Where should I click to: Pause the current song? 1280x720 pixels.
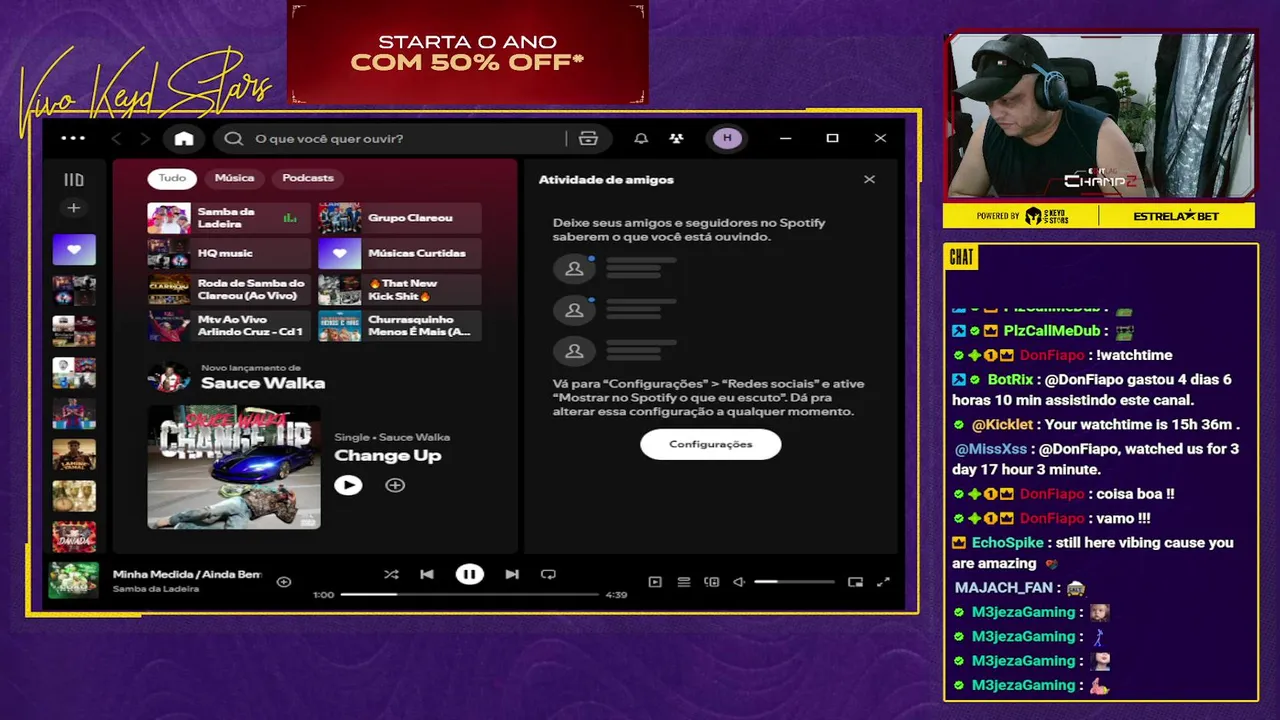click(x=469, y=574)
